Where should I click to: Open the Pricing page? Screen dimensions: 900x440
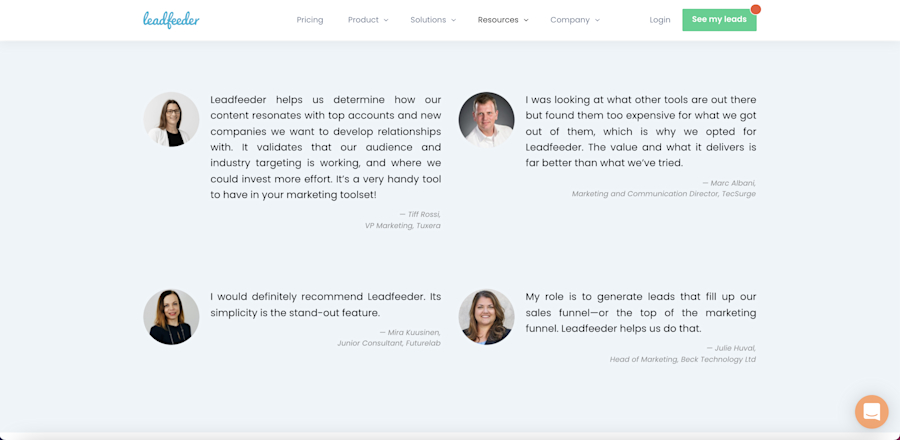[310, 20]
